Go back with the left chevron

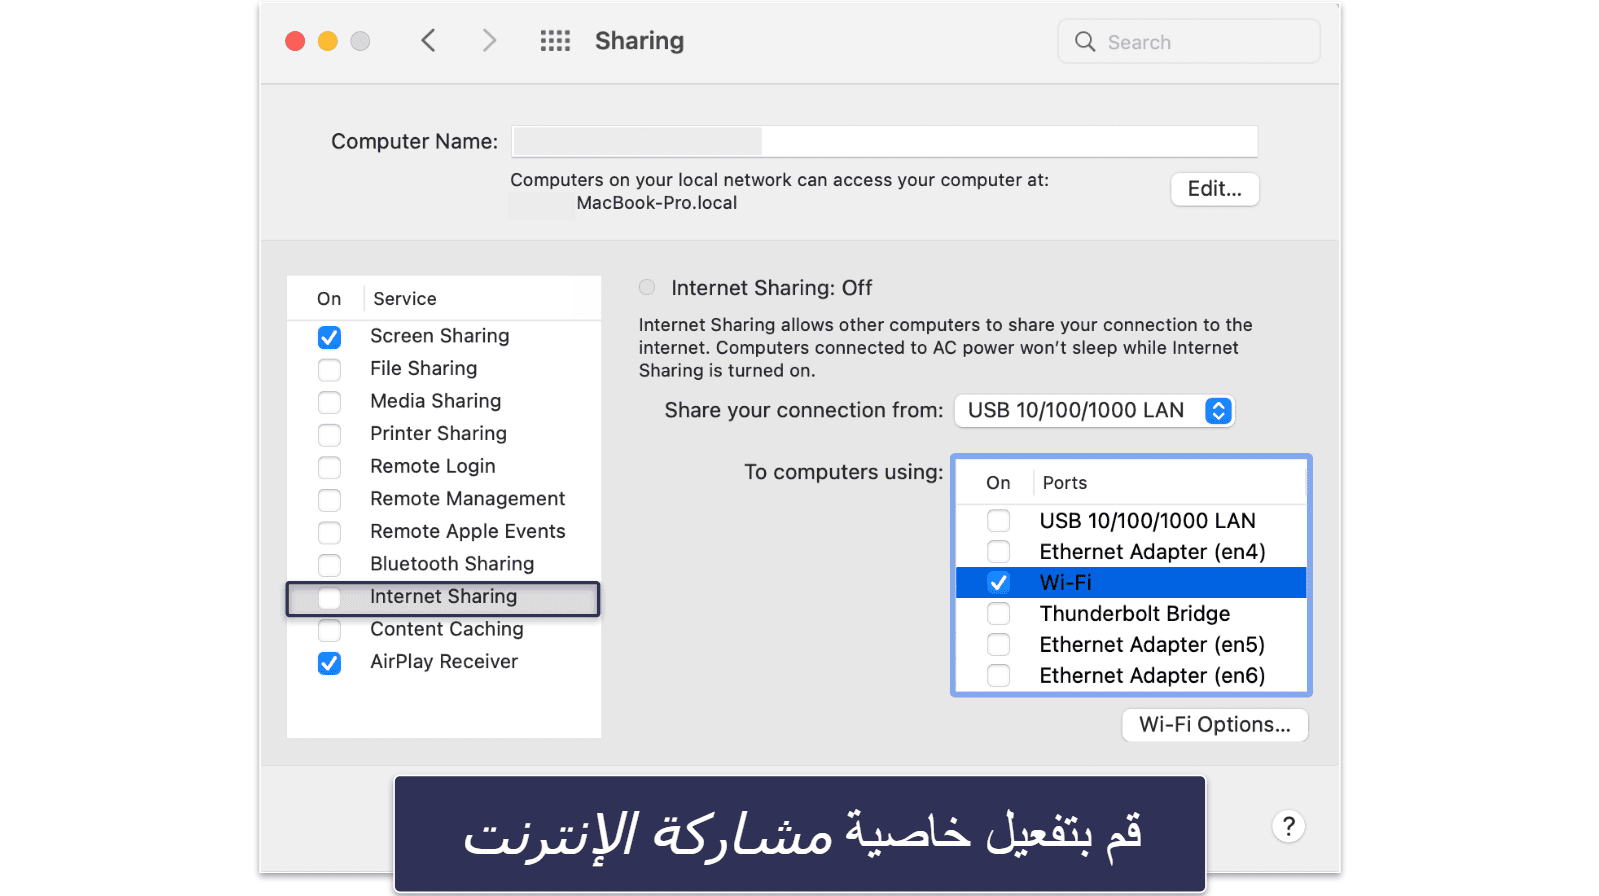[428, 41]
